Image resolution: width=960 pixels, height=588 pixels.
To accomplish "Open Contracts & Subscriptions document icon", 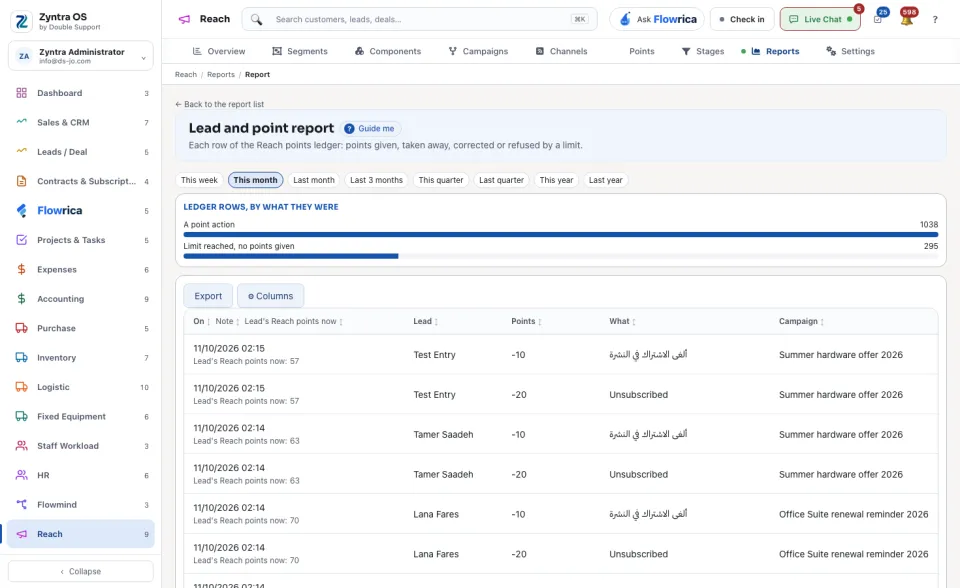I will pyautogui.click(x=21, y=181).
